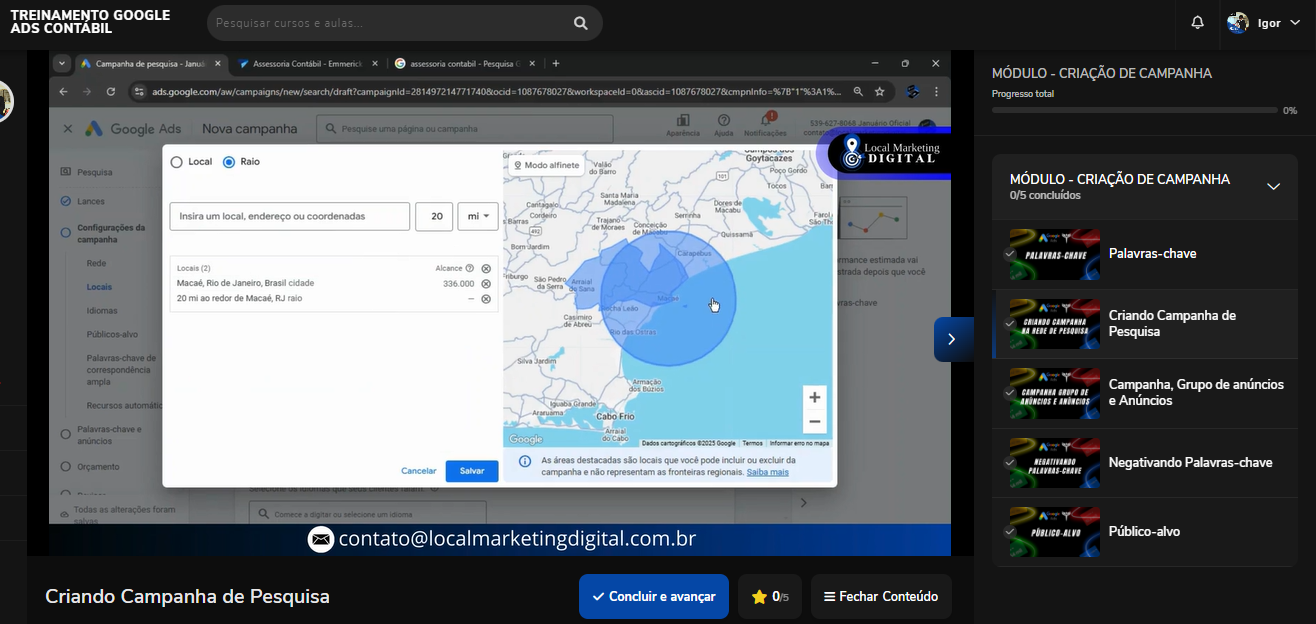Open the Igor account dropdown menu
The width and height of the screenshot is (1316, 624).
(1293, 24)
